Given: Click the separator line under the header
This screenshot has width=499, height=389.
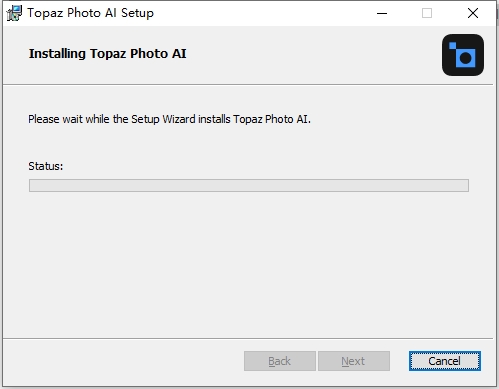Looking at the screenshot, I should click(248, 84).
